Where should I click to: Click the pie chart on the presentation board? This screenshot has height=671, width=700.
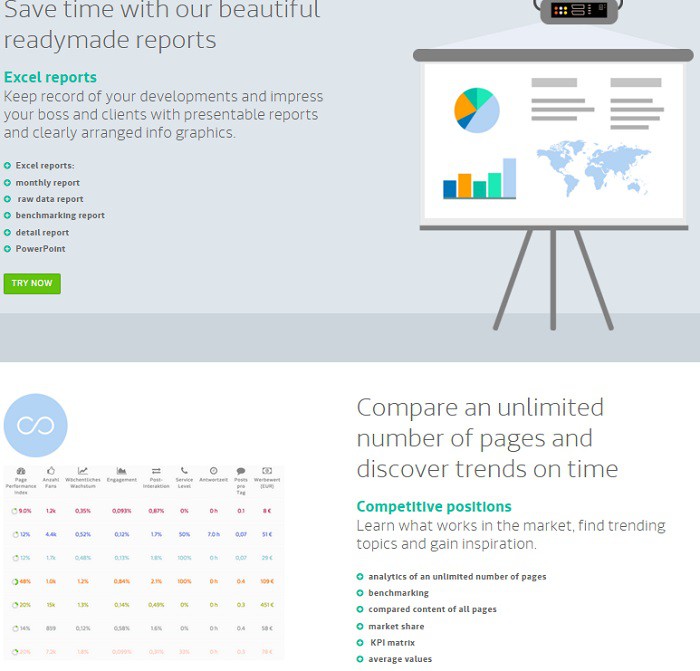pyautogui.click(x=476, y=110)
